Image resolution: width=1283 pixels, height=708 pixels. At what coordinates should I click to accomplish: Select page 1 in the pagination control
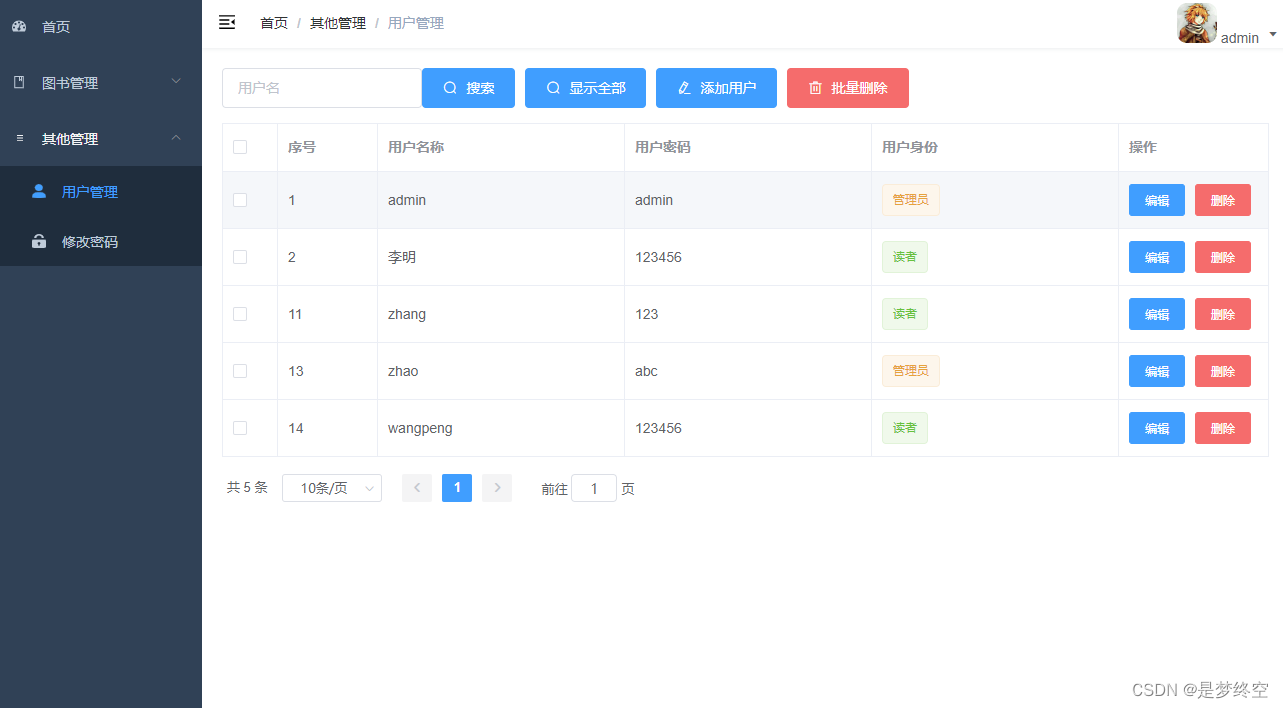[456, 488]
